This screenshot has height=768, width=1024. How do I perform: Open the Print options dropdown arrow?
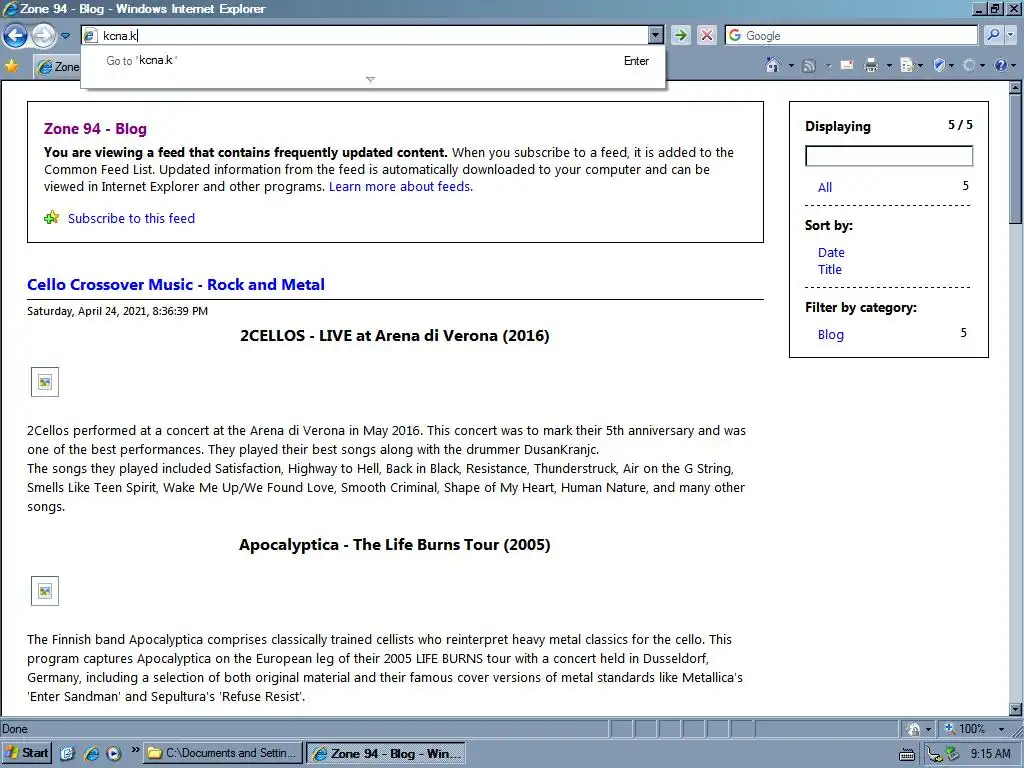click(888, 65)
